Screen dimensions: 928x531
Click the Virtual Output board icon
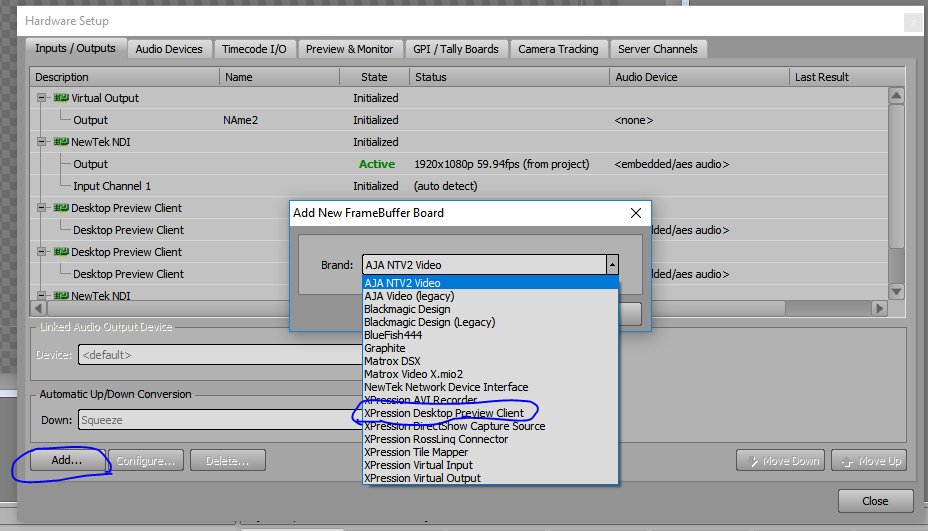61,98
